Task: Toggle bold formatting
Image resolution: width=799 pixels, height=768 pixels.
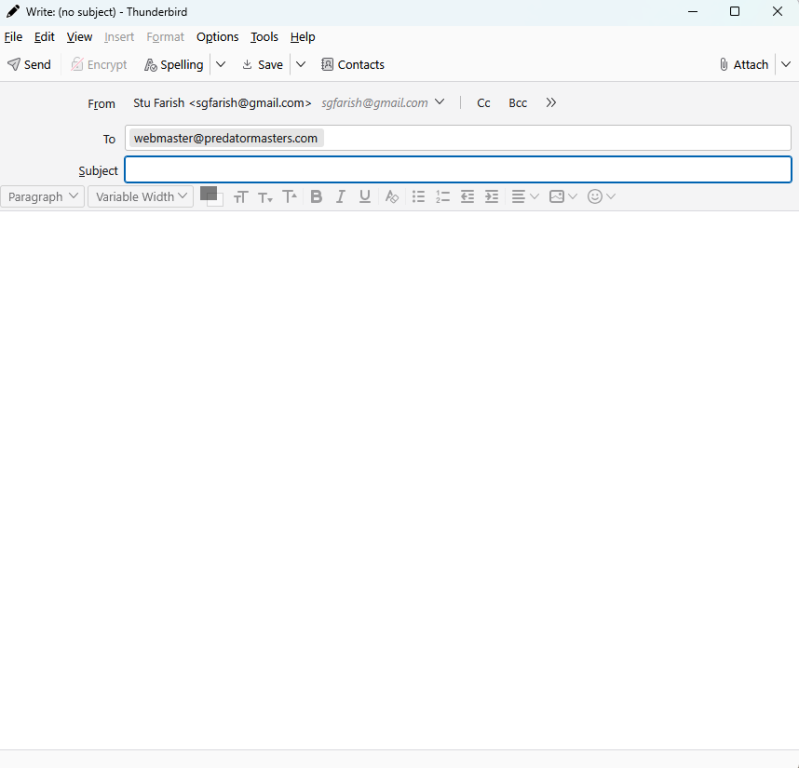Action: [316, 197]
